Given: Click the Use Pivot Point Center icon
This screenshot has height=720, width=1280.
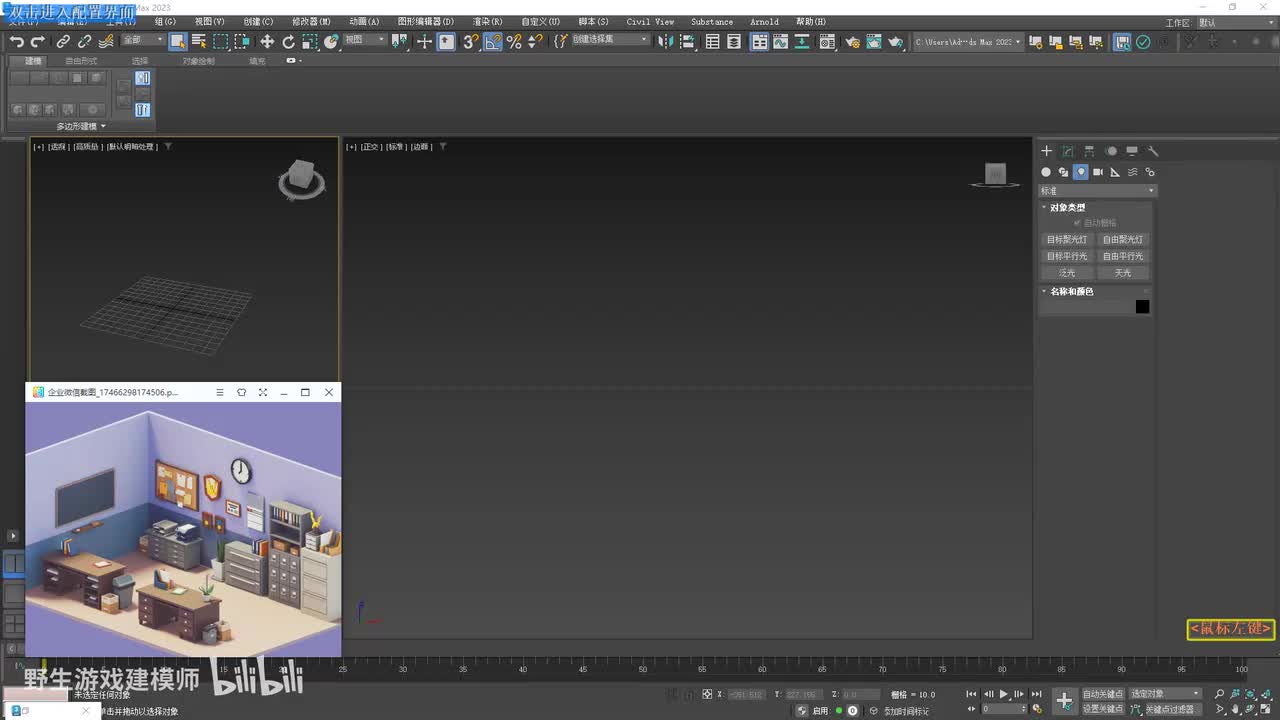Looking at the screenshot, I should pos(400,41).
